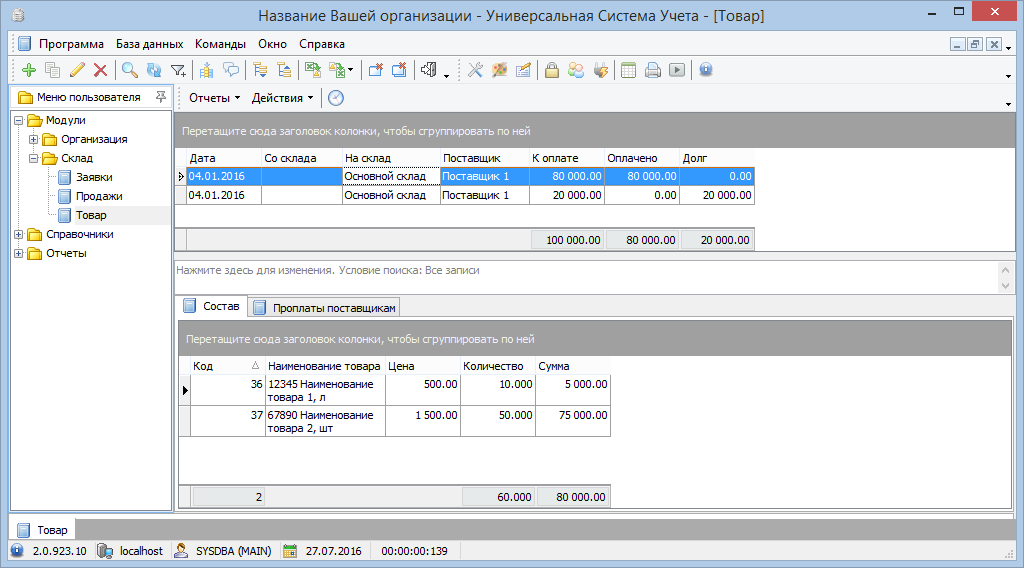The height and width of the screenshot is (568, 1024).
Task: Pin the Меню пользователя panel
Action: coord(160,98)
